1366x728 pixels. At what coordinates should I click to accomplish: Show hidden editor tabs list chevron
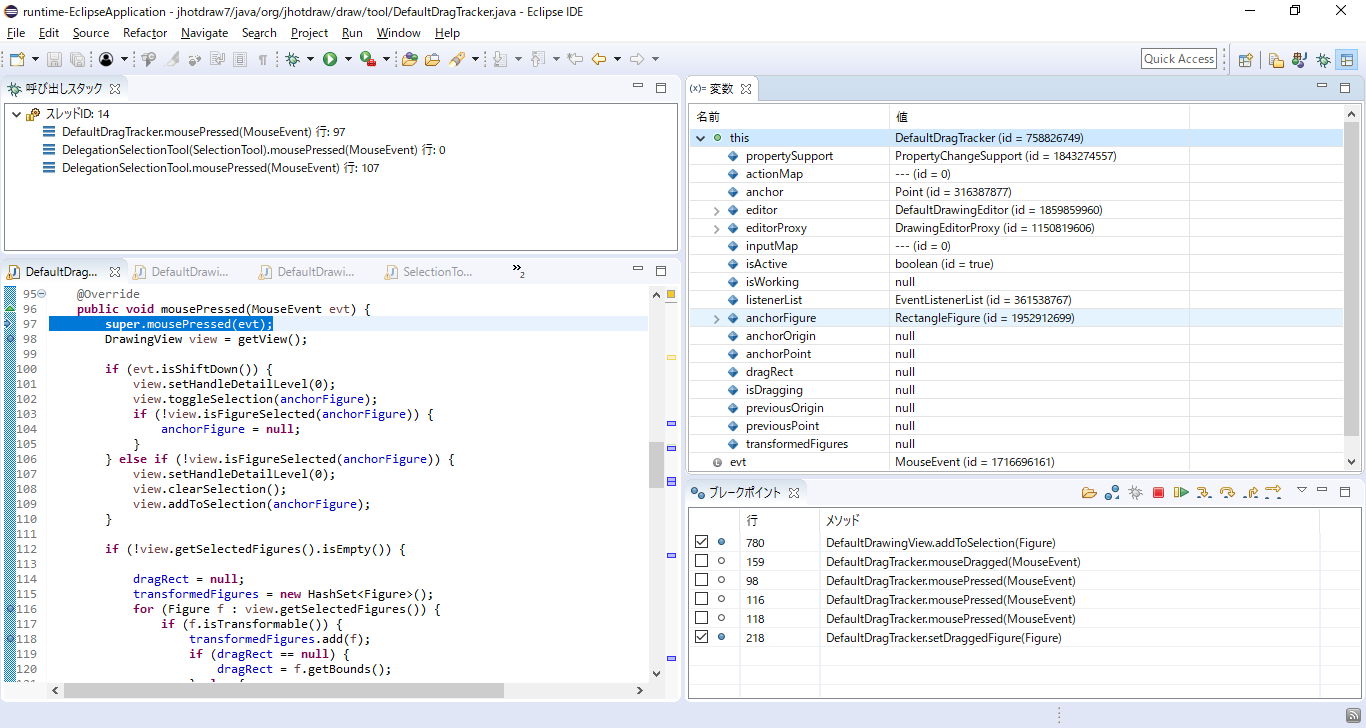click(518, 270)
